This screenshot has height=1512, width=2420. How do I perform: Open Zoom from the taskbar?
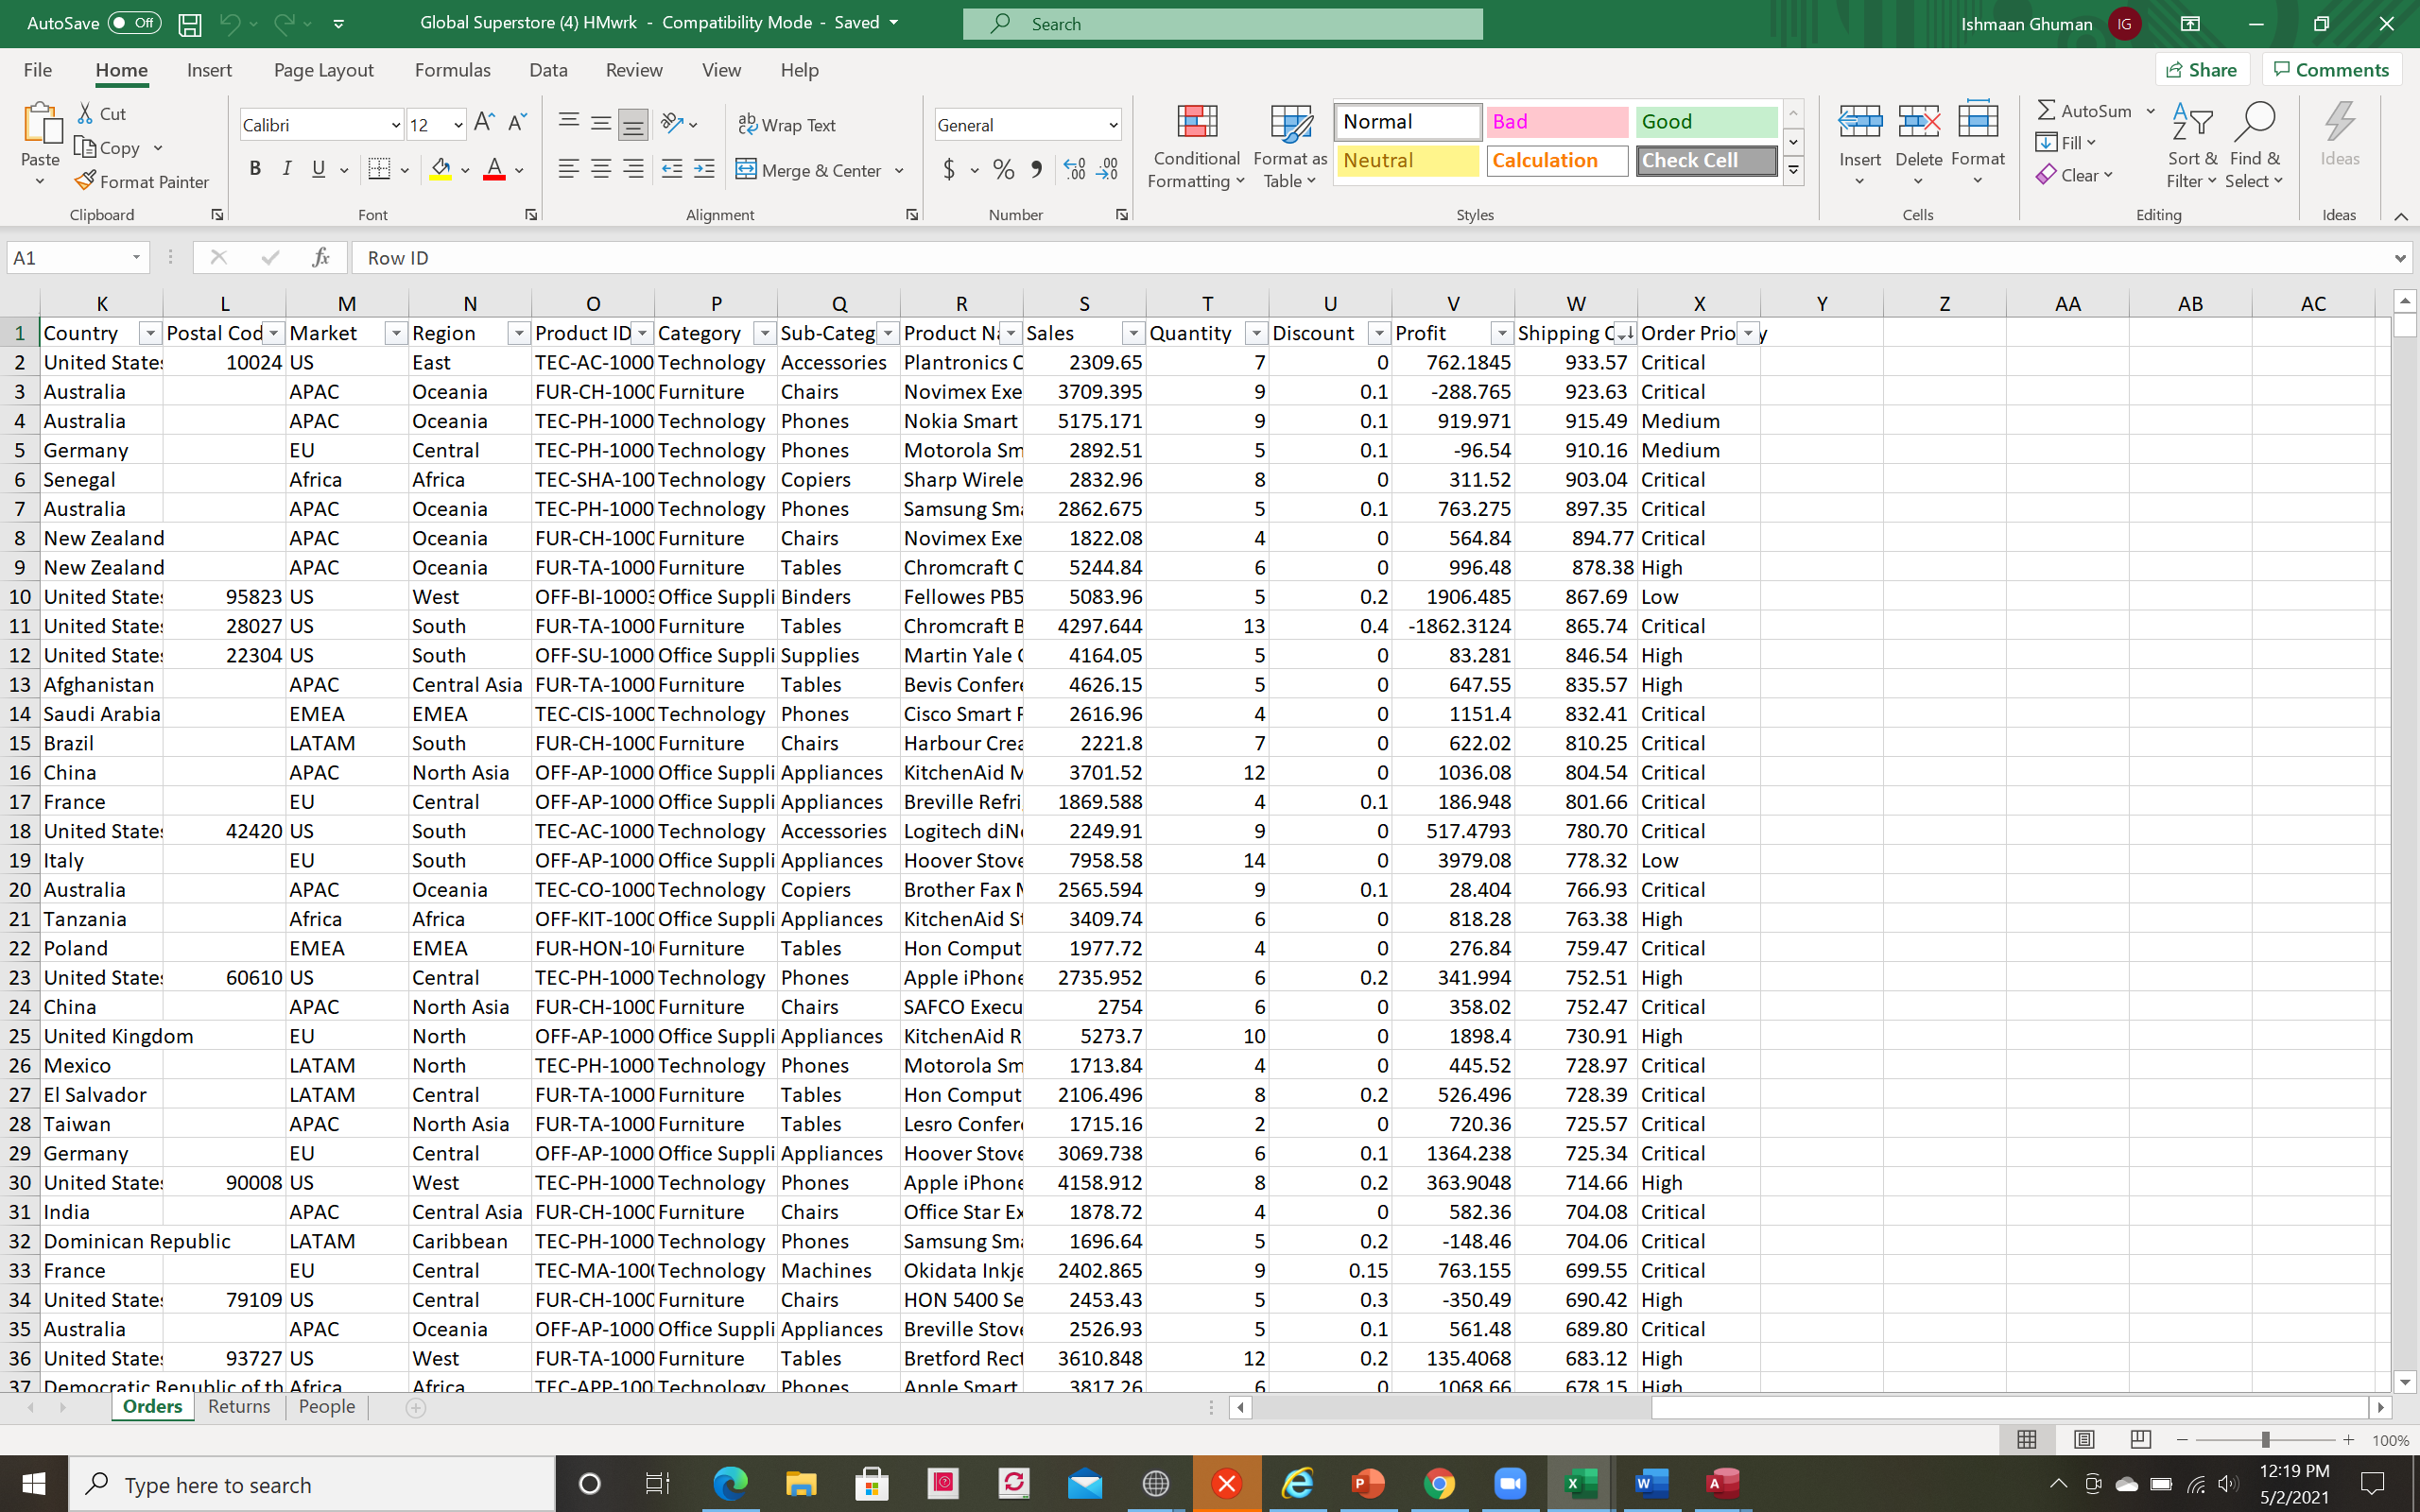pyautogui.click(x=1510, y=1483)
